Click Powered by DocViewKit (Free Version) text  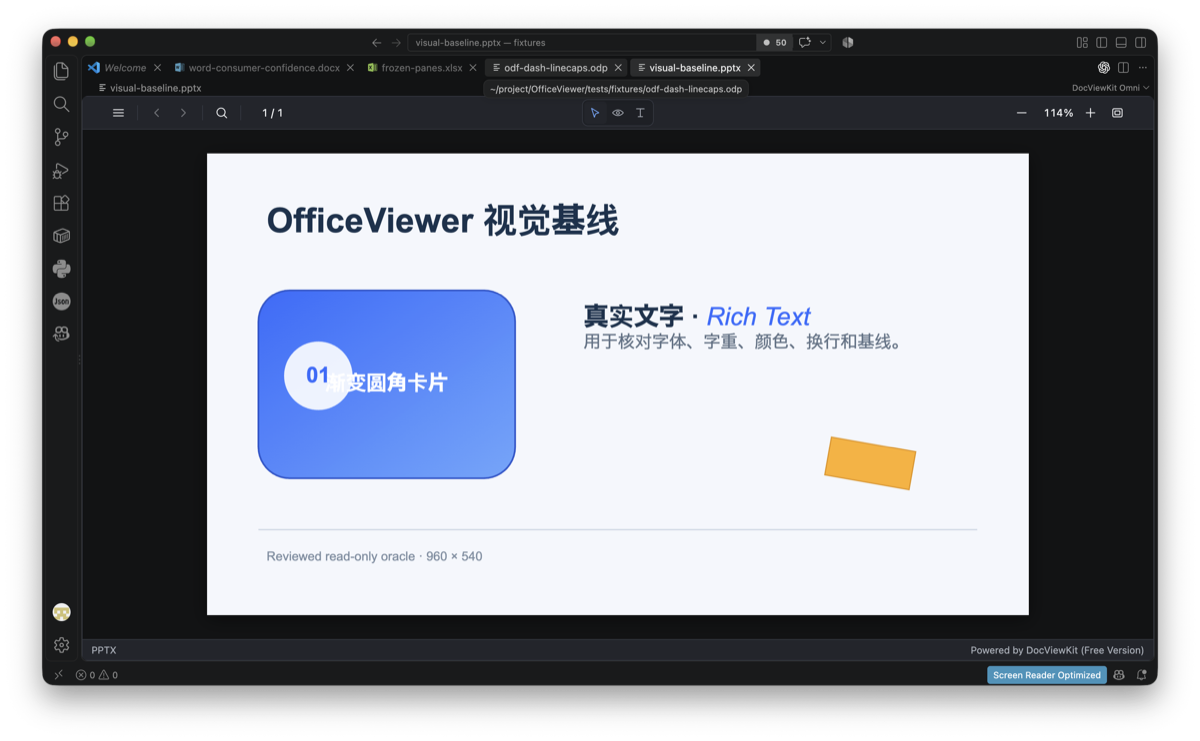1057,650
